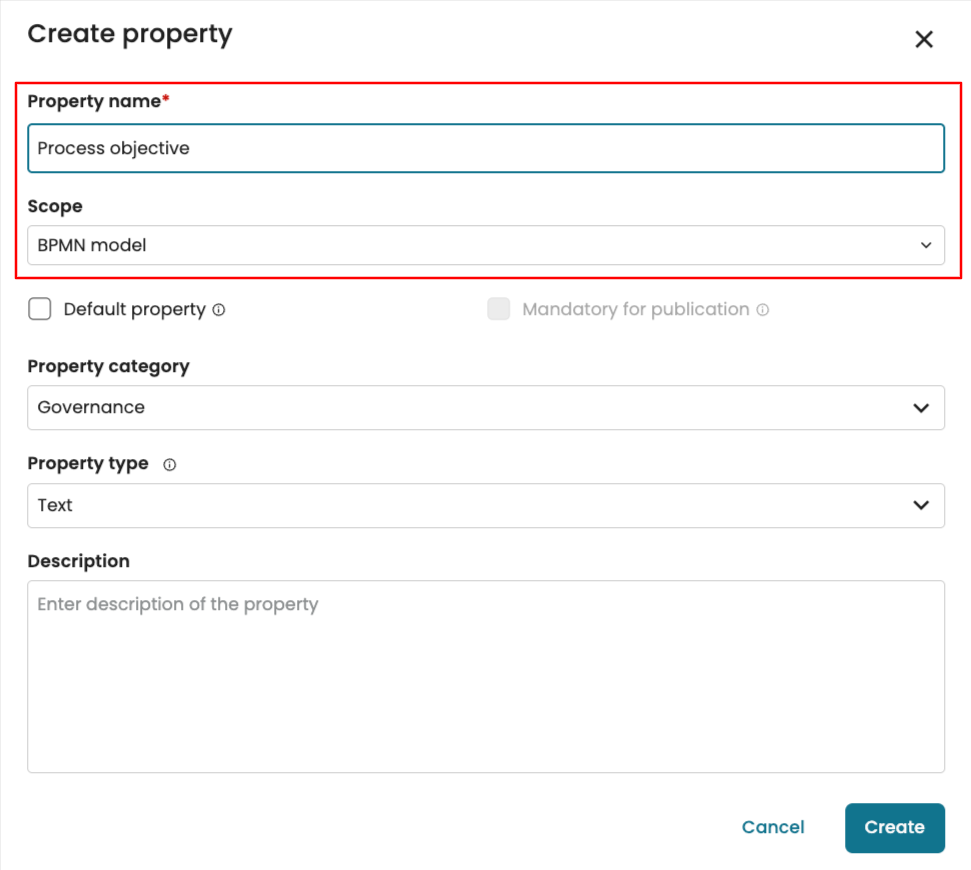Screen dimensions: 971x870
Task: Click the Scope dropdown chevron arrow
Action: pos(925,245)
